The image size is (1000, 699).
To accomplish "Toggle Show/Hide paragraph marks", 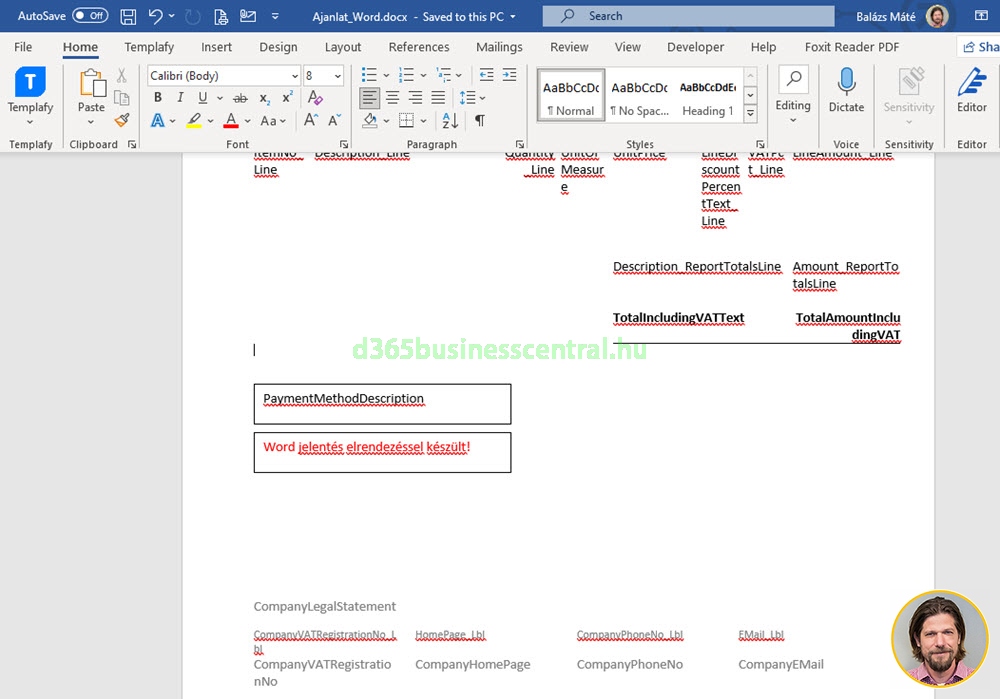I will (x=480, y=121).
